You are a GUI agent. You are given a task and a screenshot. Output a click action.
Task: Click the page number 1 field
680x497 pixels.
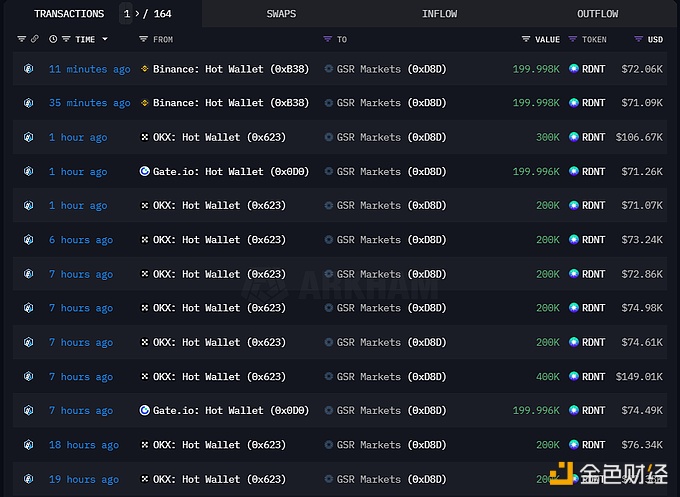tap(126, 14)
